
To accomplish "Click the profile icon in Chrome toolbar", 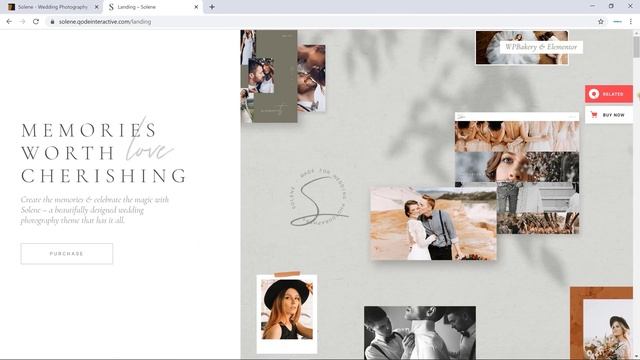I will point(617,22).
